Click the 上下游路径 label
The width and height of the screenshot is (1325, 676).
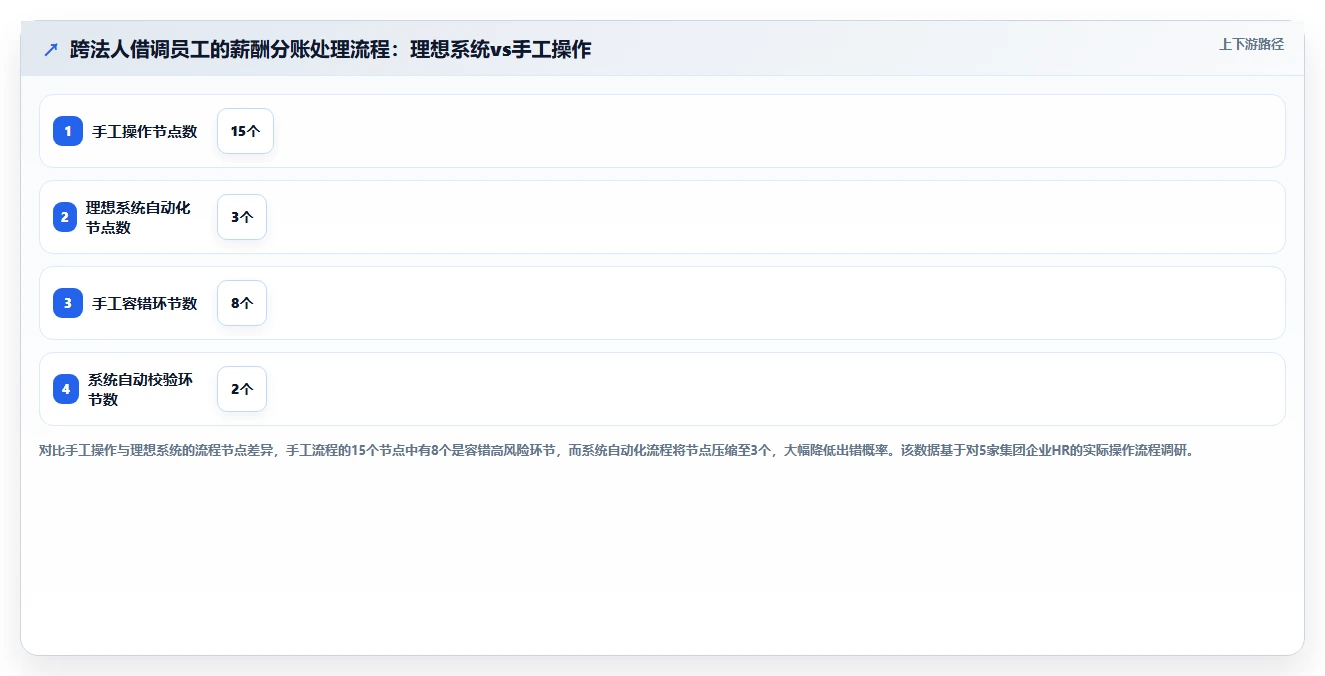coord(1251,44)
